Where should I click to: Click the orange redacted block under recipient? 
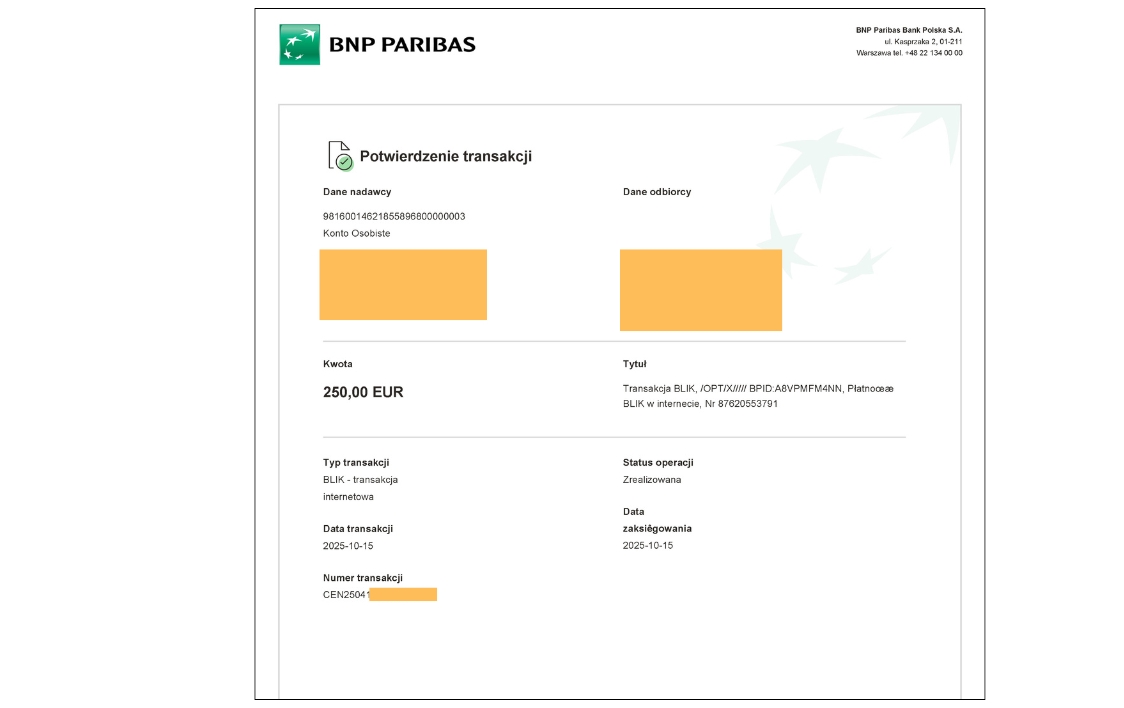700,290
